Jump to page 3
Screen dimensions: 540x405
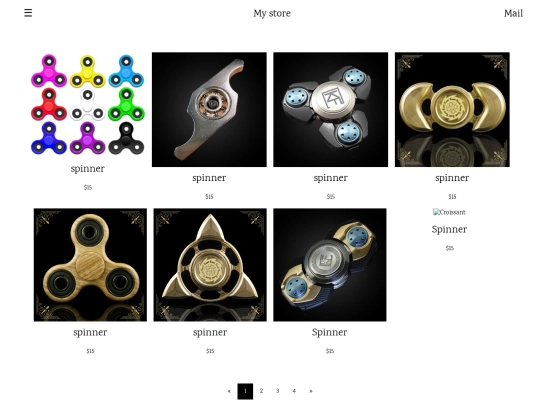pyautogui.click(x=278, y=391)
